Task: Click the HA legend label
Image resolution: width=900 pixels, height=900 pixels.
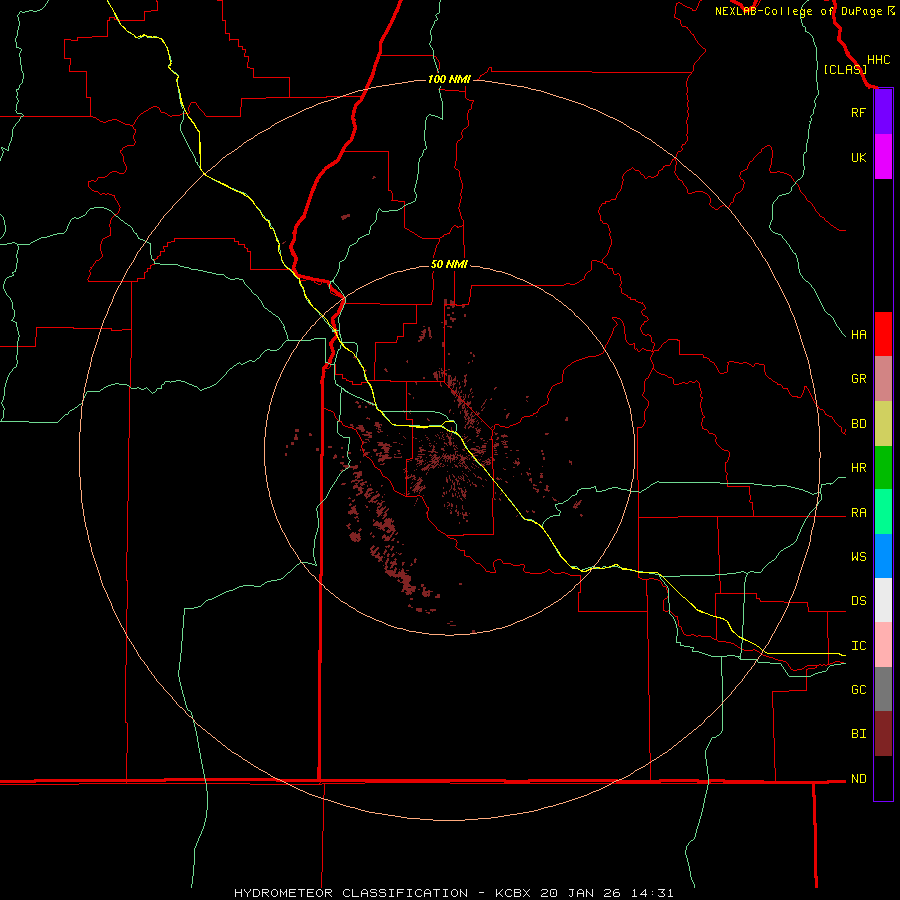Action: 858,334
